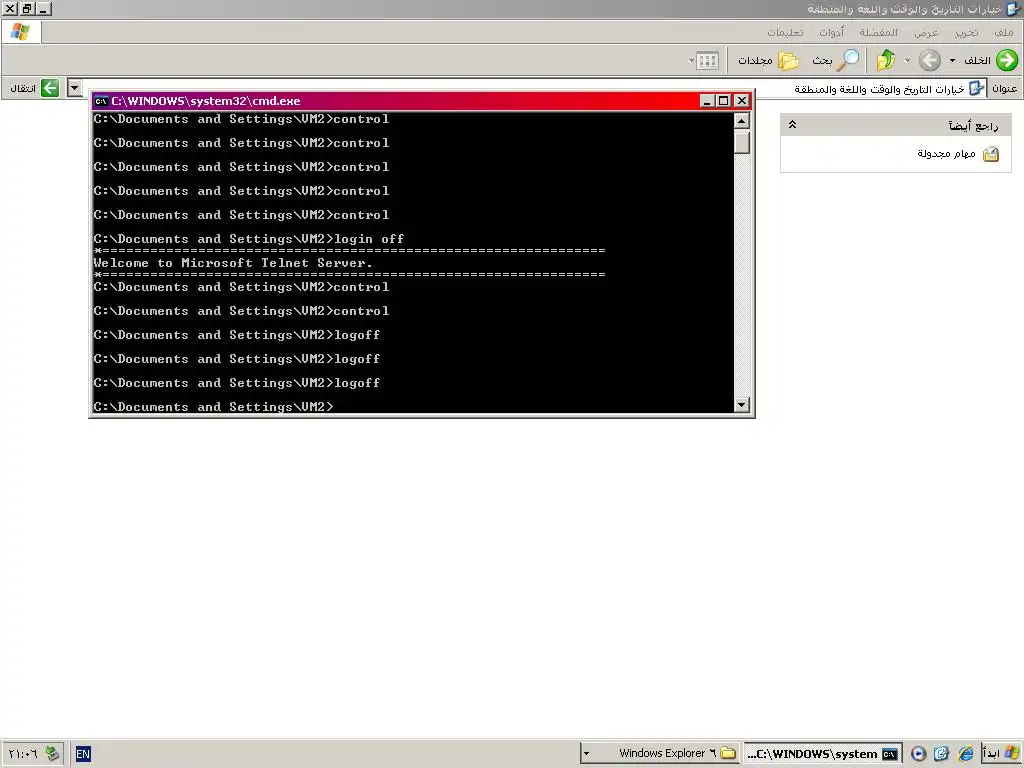
Task: Expand the Views dropdown arrow
Action: [x=691, y=61]
